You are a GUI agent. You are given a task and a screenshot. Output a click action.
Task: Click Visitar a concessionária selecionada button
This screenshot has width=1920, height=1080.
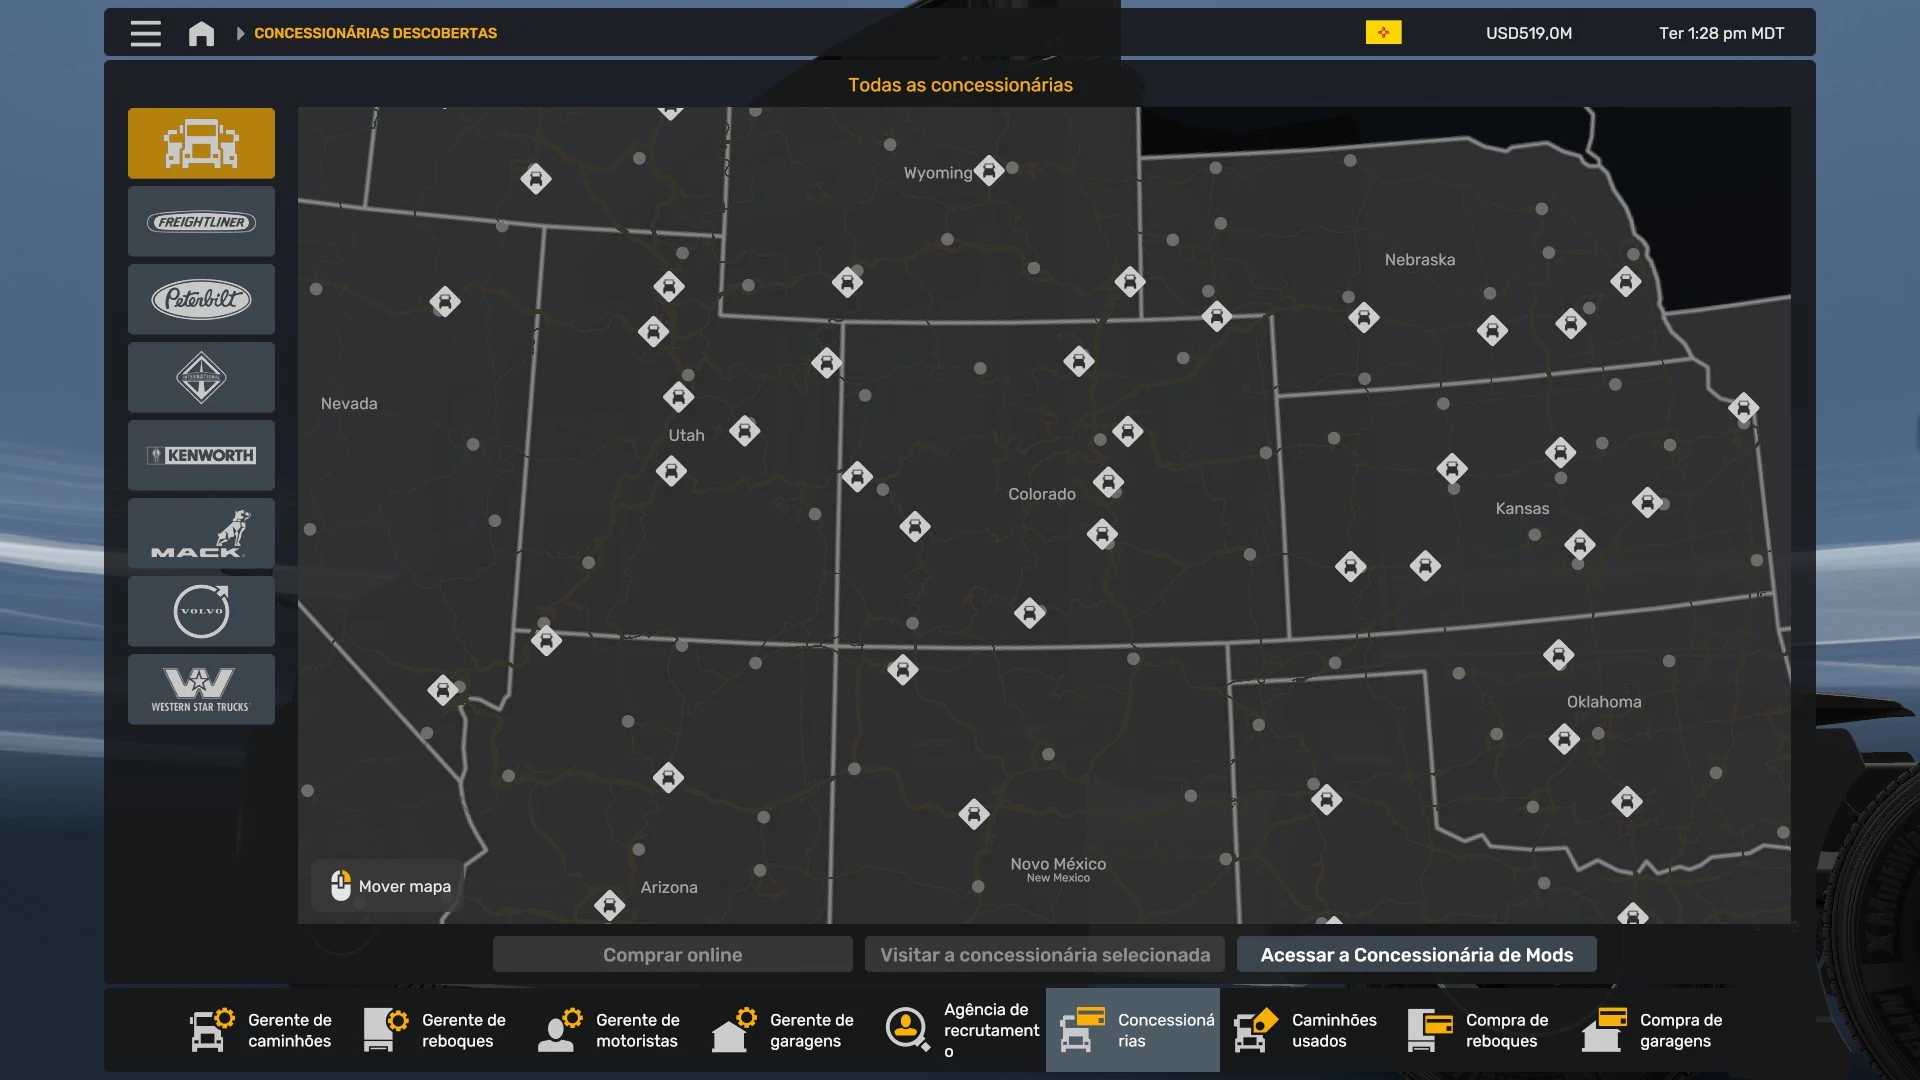point(1045,955)
